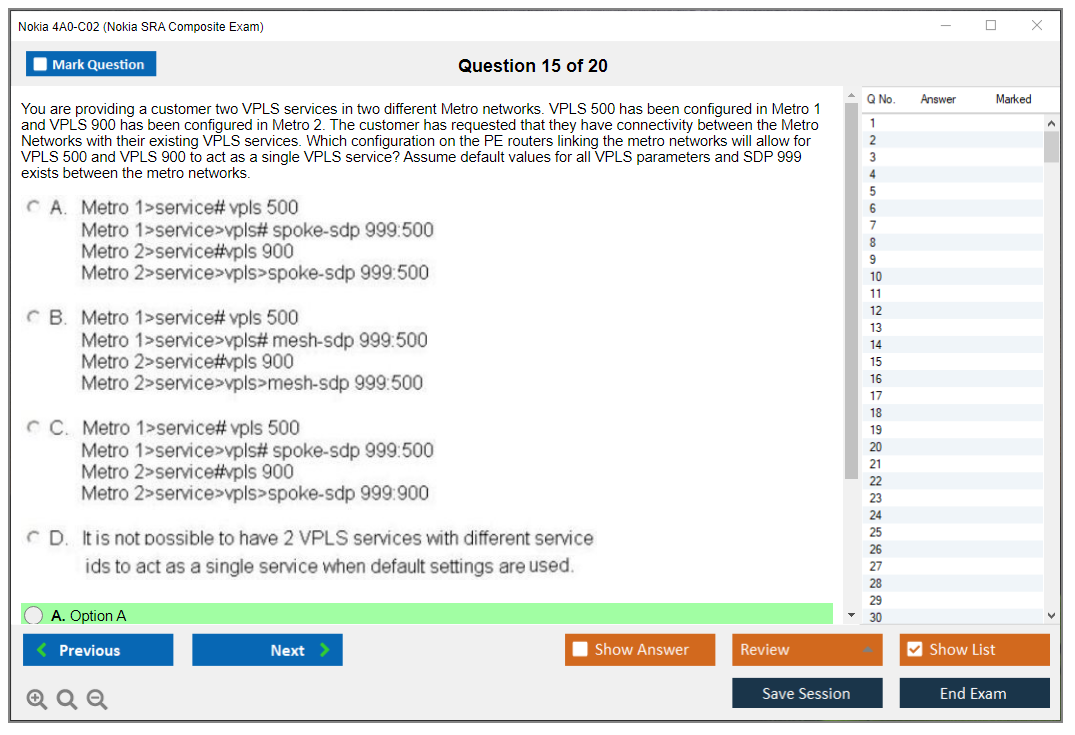
Task: Click the zoom in magnifier icon
Action: tap(37, 700)
